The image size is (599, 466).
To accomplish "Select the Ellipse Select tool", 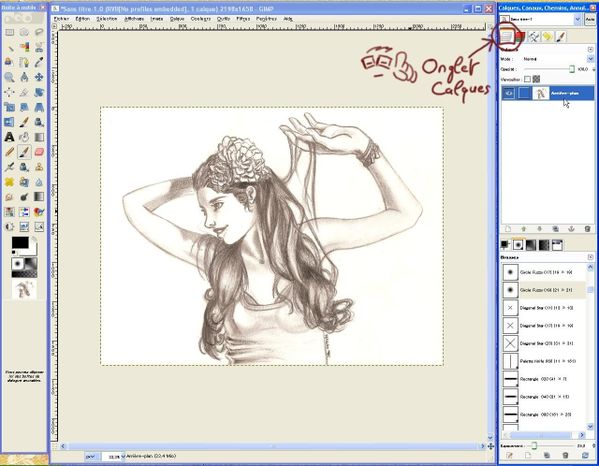I will pos(24,32).
